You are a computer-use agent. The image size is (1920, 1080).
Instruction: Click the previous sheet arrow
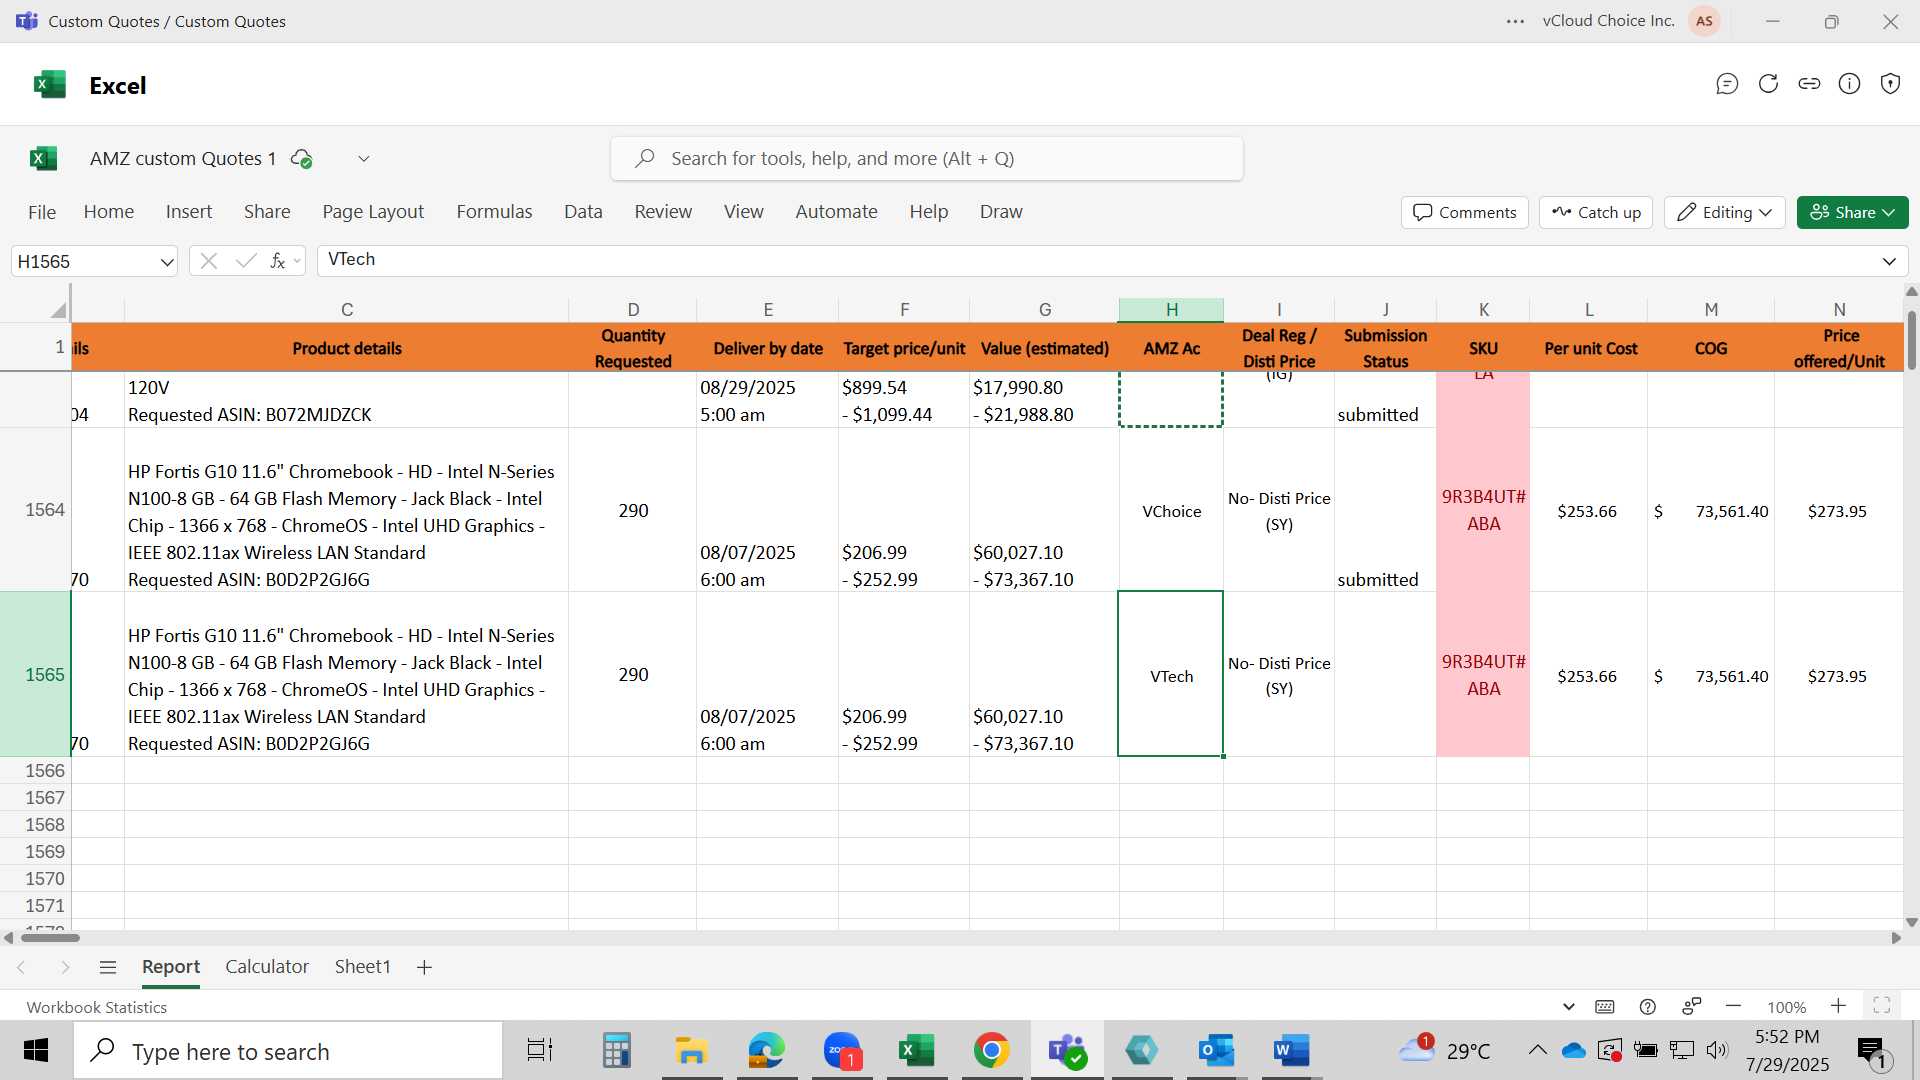pyautogui.click(x=21, y=967)
